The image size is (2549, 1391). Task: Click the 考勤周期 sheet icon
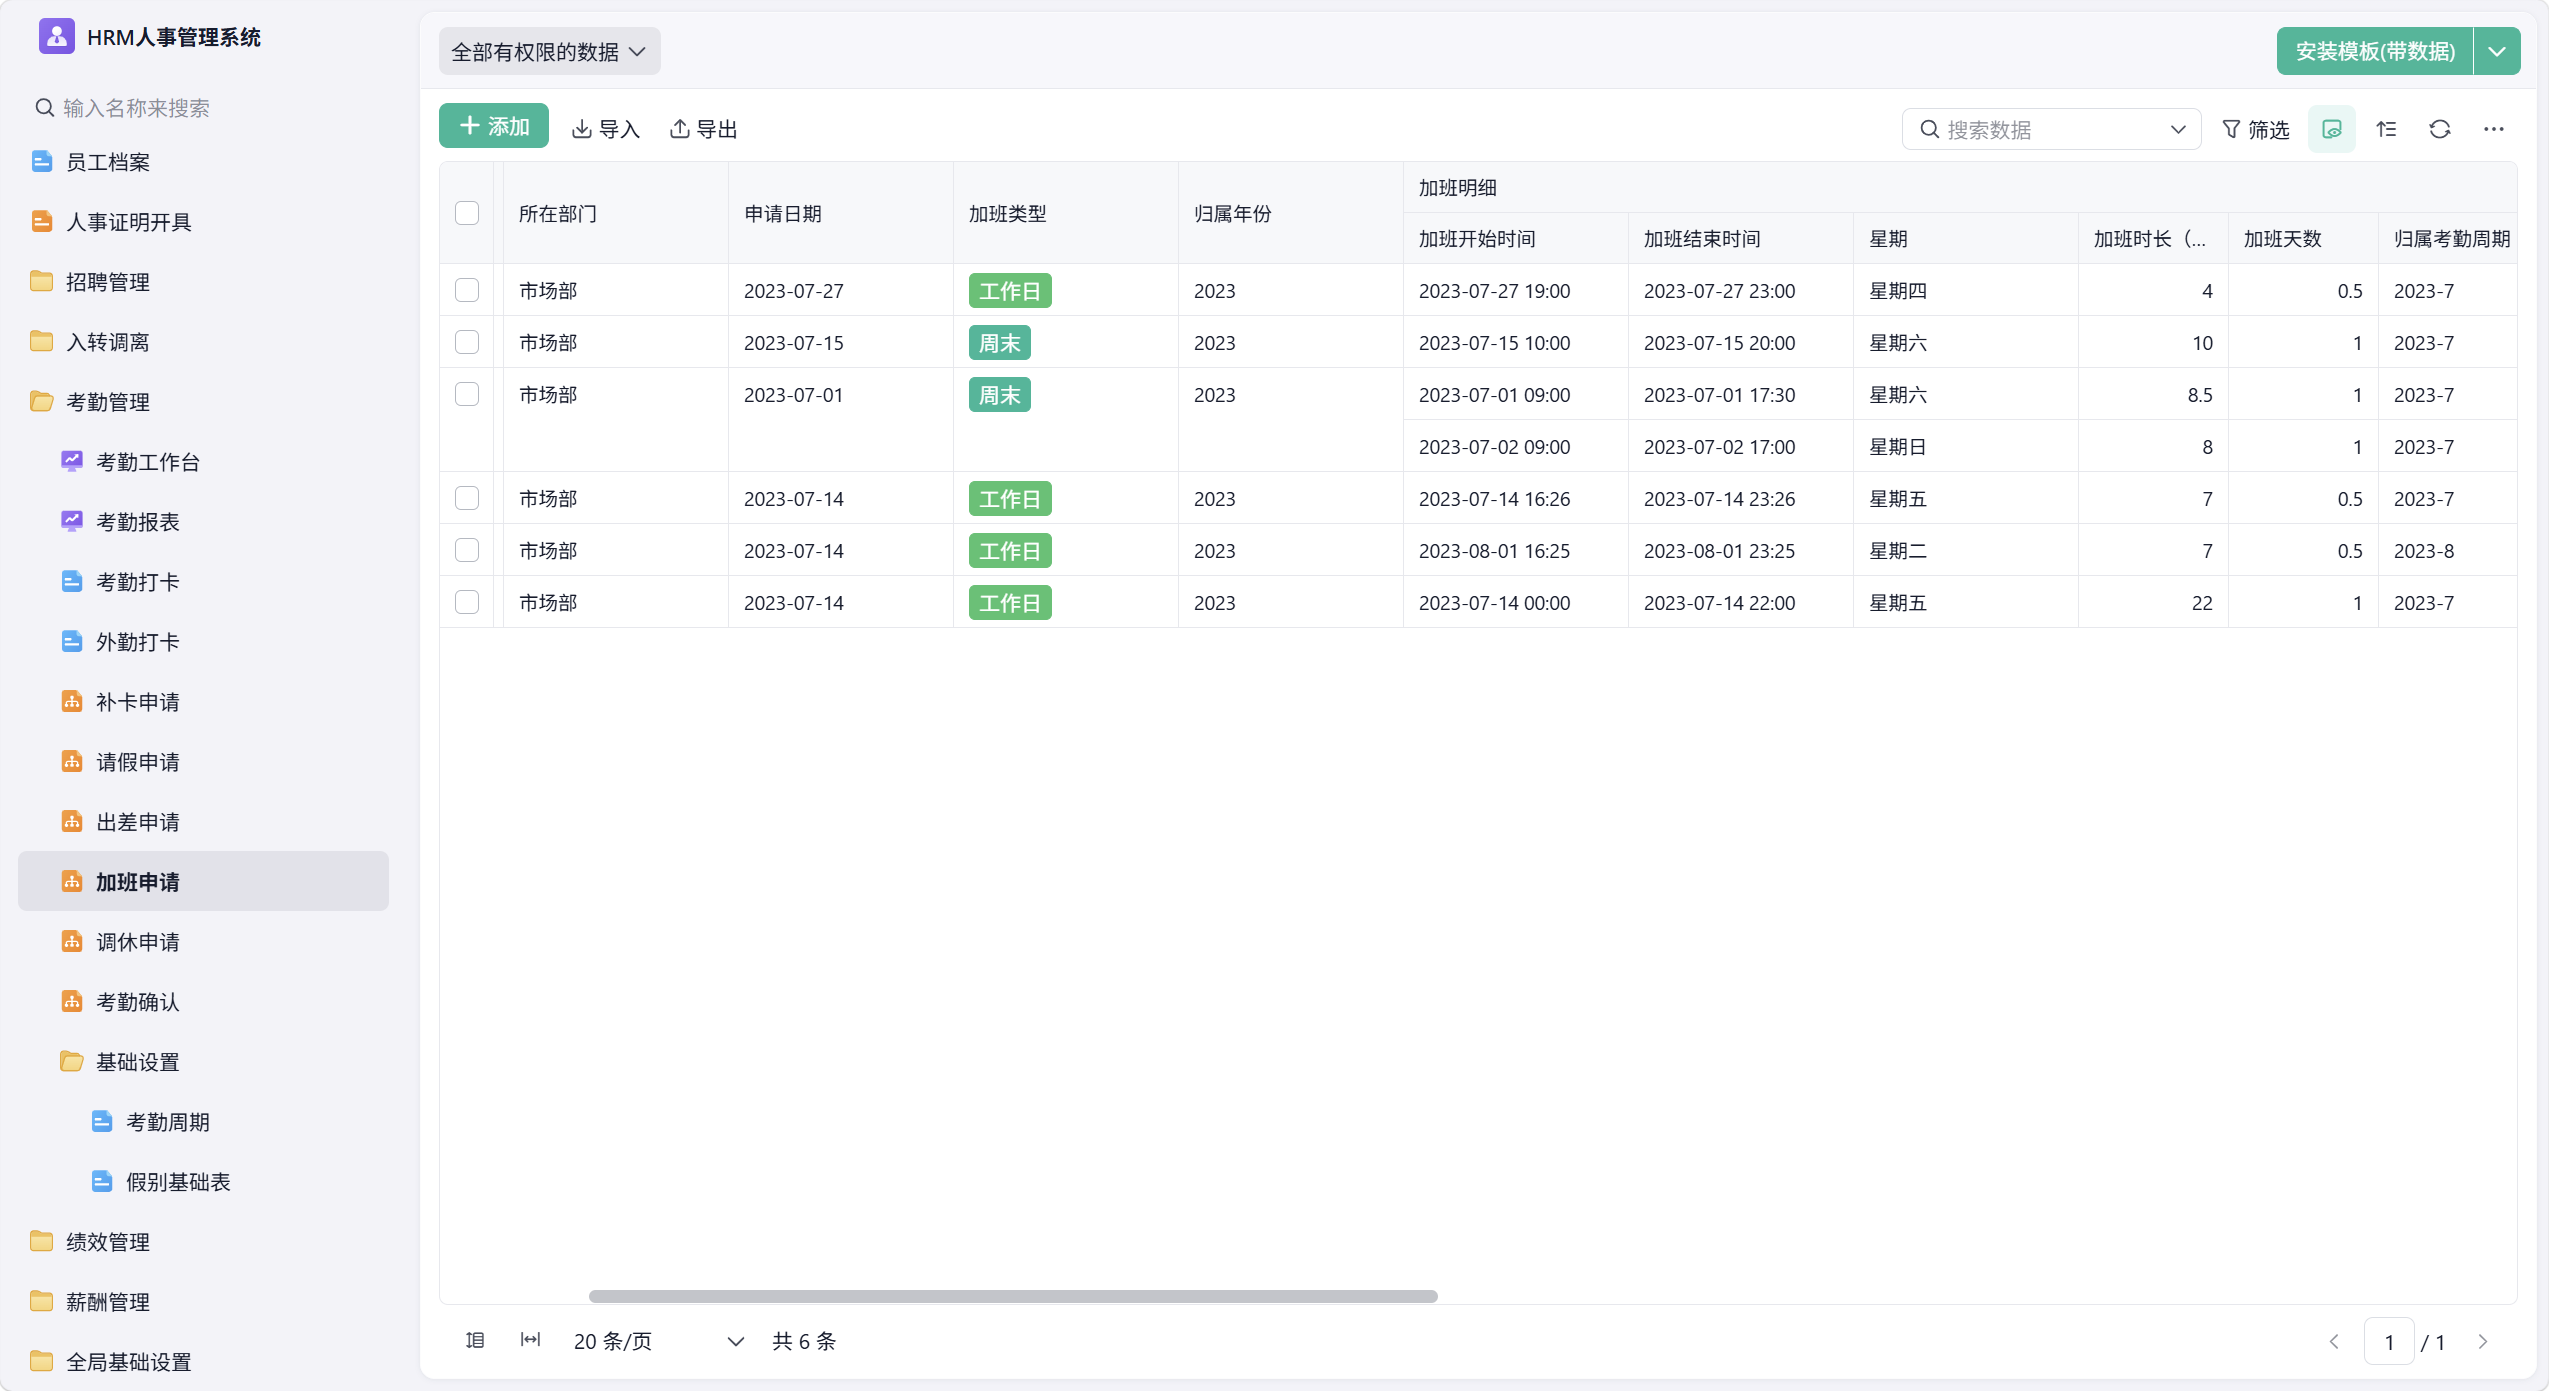102,1121
